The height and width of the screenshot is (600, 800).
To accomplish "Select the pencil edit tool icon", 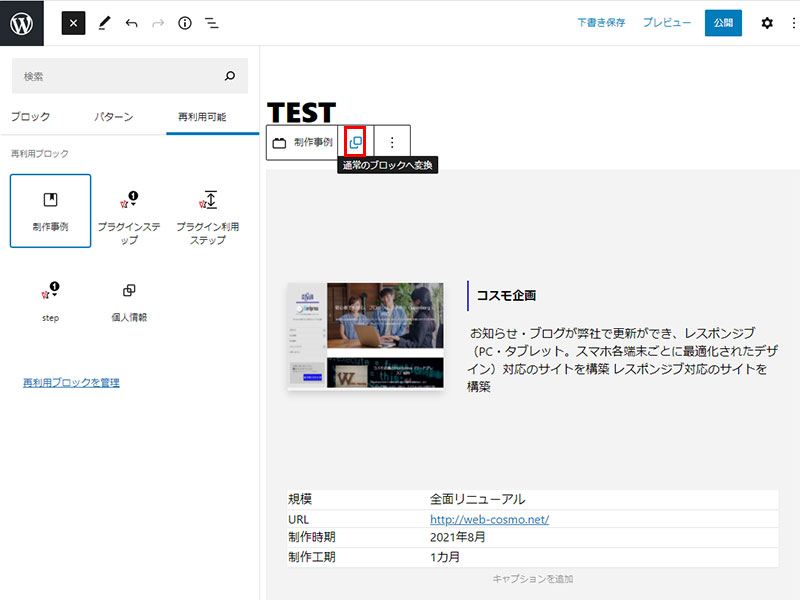I will coord(104,23).
